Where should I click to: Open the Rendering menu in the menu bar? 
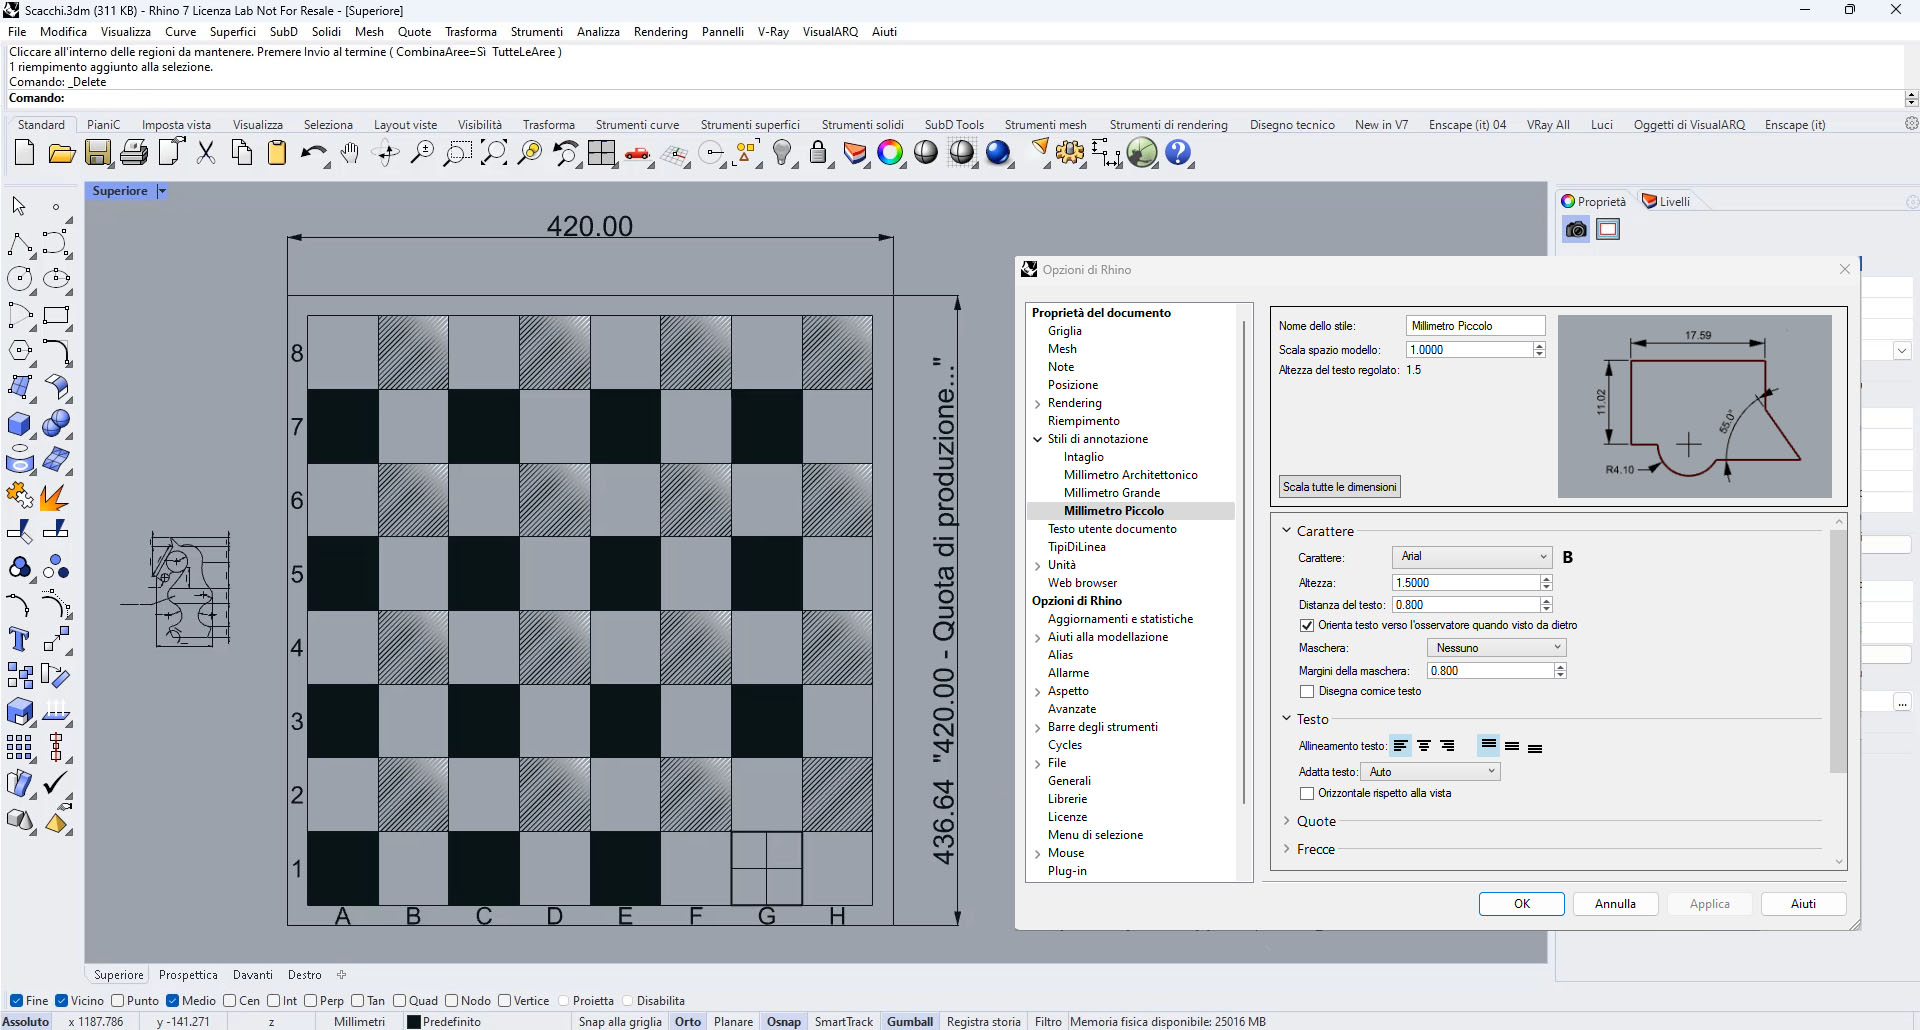(x=660, y=32)
